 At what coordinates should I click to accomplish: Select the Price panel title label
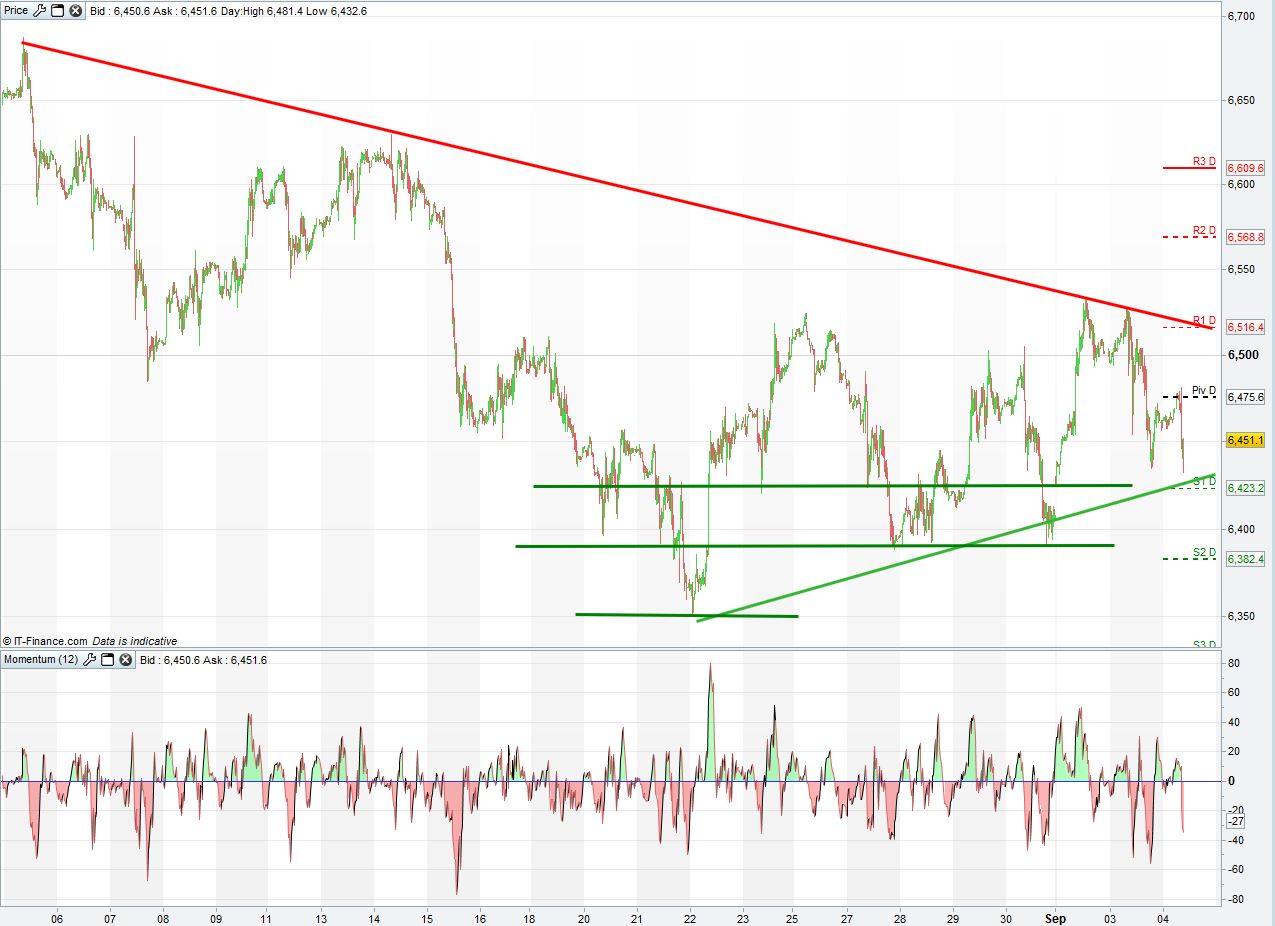pos(16,11)
